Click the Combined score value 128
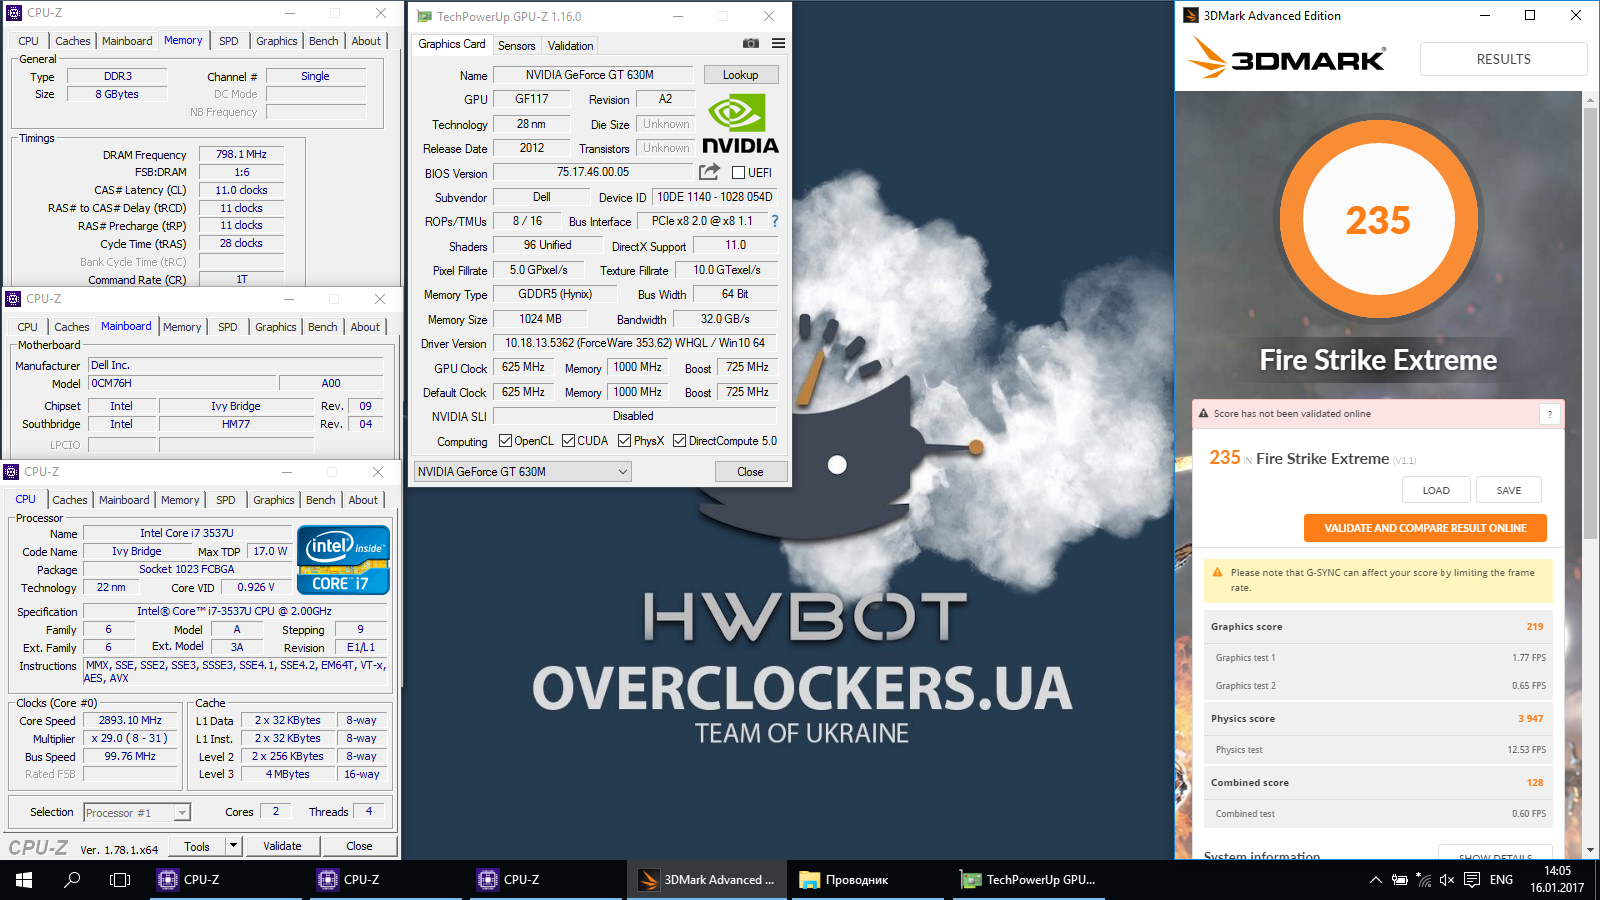This screenshot has height=900, width=1600. click(x=1535, y=783)
